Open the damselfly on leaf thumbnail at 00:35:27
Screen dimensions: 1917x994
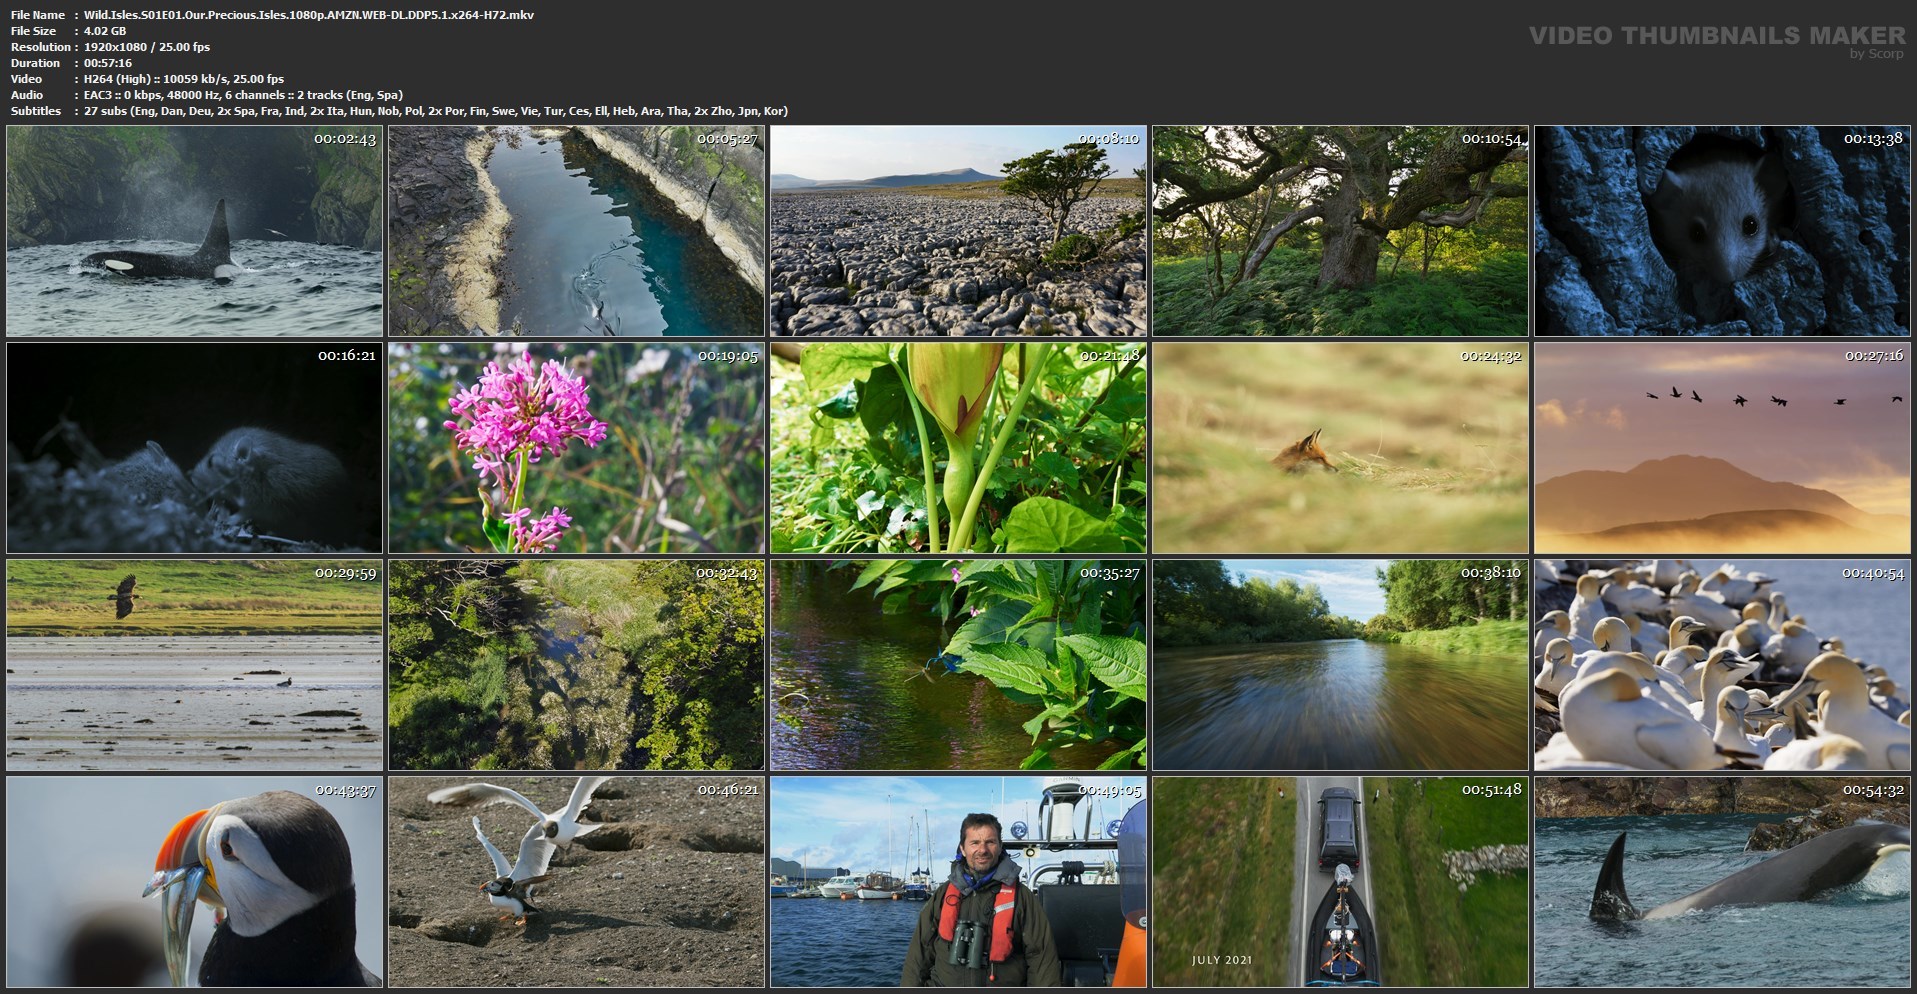[x=958, y=665]
